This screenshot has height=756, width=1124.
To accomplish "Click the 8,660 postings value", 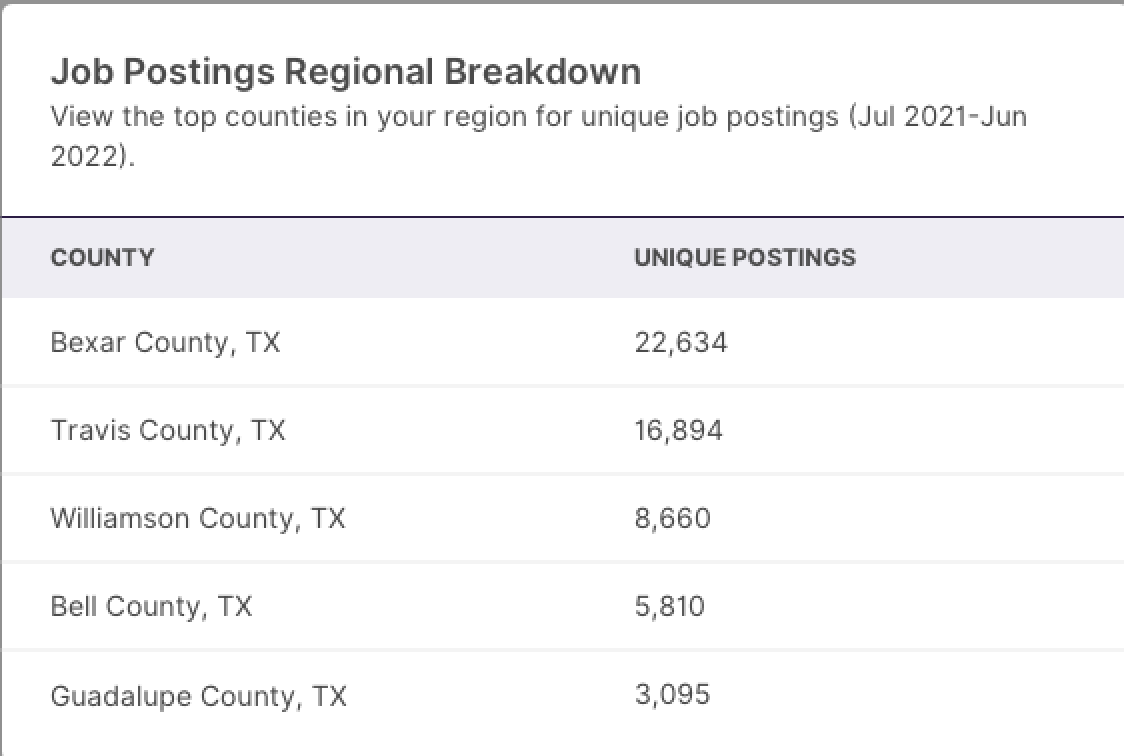I will (x=672, y=519).
